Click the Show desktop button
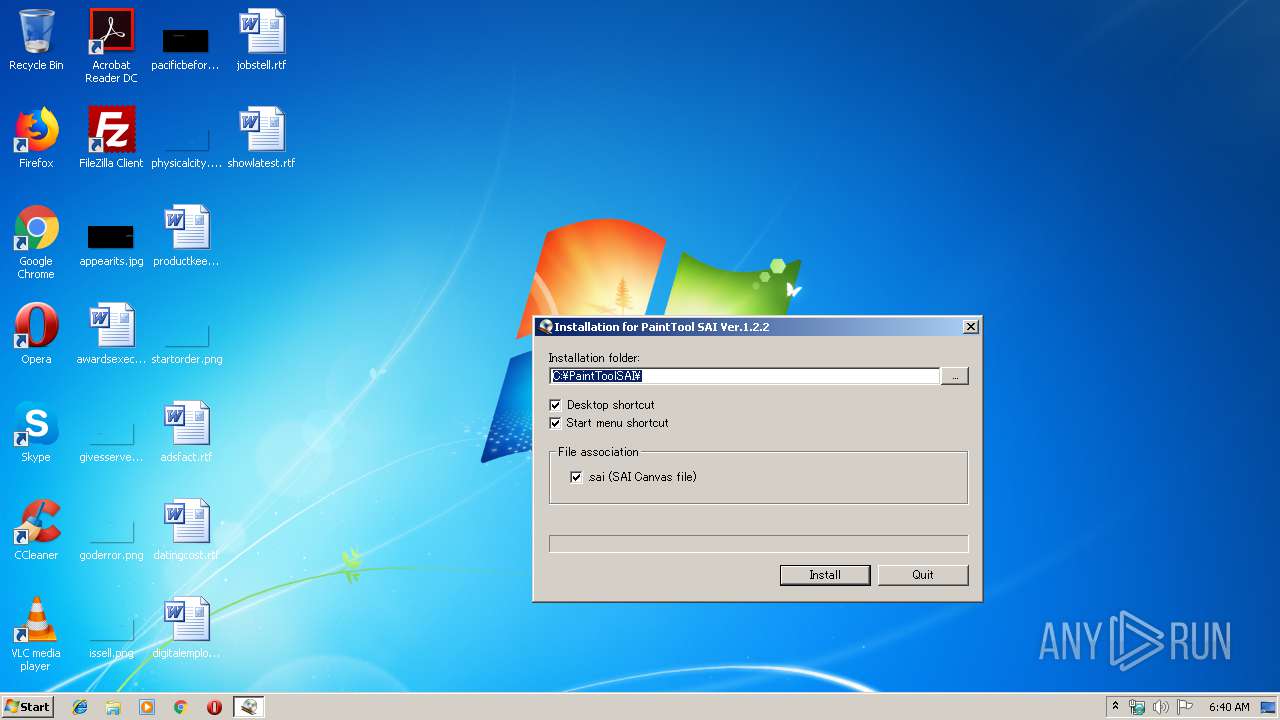Image resolution: width=1280 pixels, height=720 pixels. point(1270,707)
